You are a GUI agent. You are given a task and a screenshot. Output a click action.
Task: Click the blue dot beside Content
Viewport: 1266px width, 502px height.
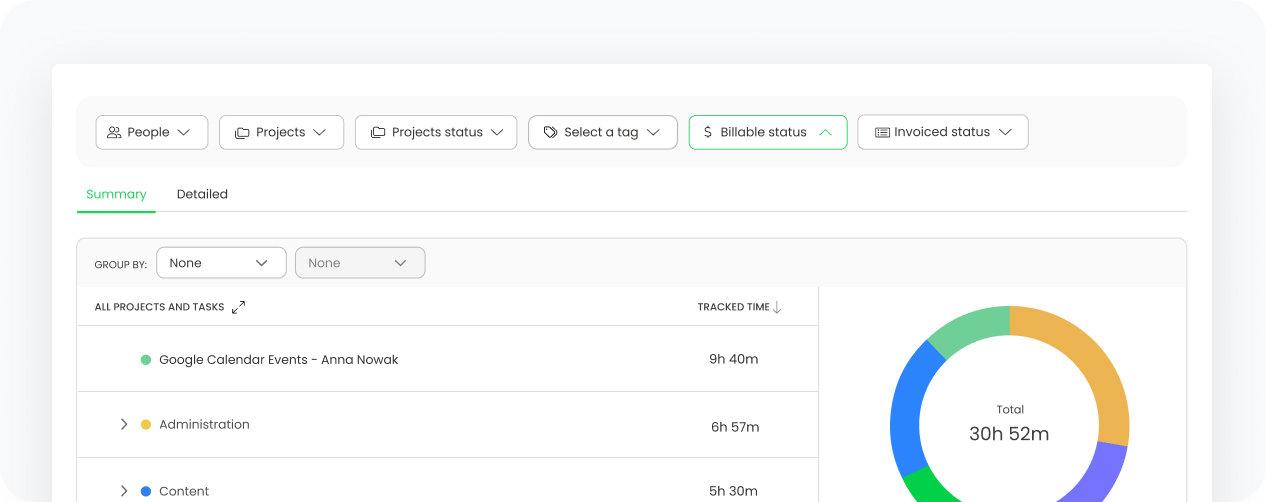(146, 491)
